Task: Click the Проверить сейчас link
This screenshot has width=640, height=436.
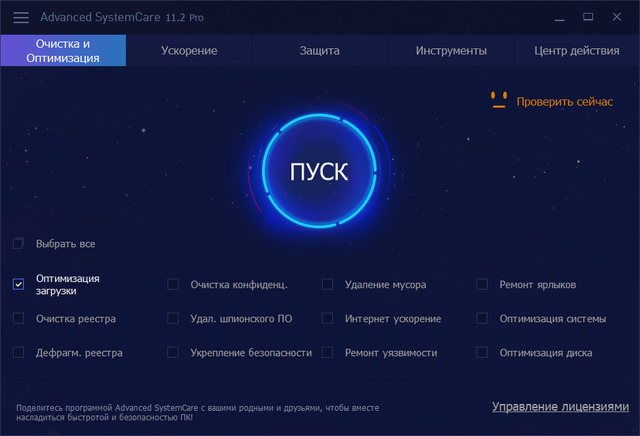Action: (564, 101)
